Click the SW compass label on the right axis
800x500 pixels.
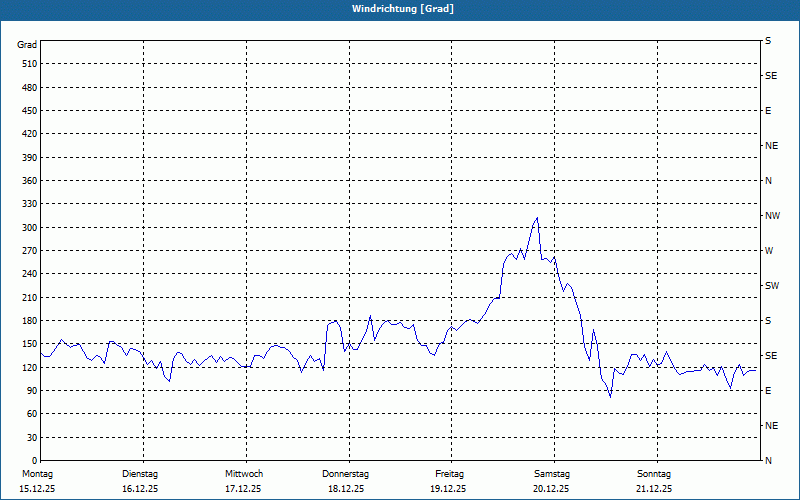pyautogui.click(x=771, y=286)
